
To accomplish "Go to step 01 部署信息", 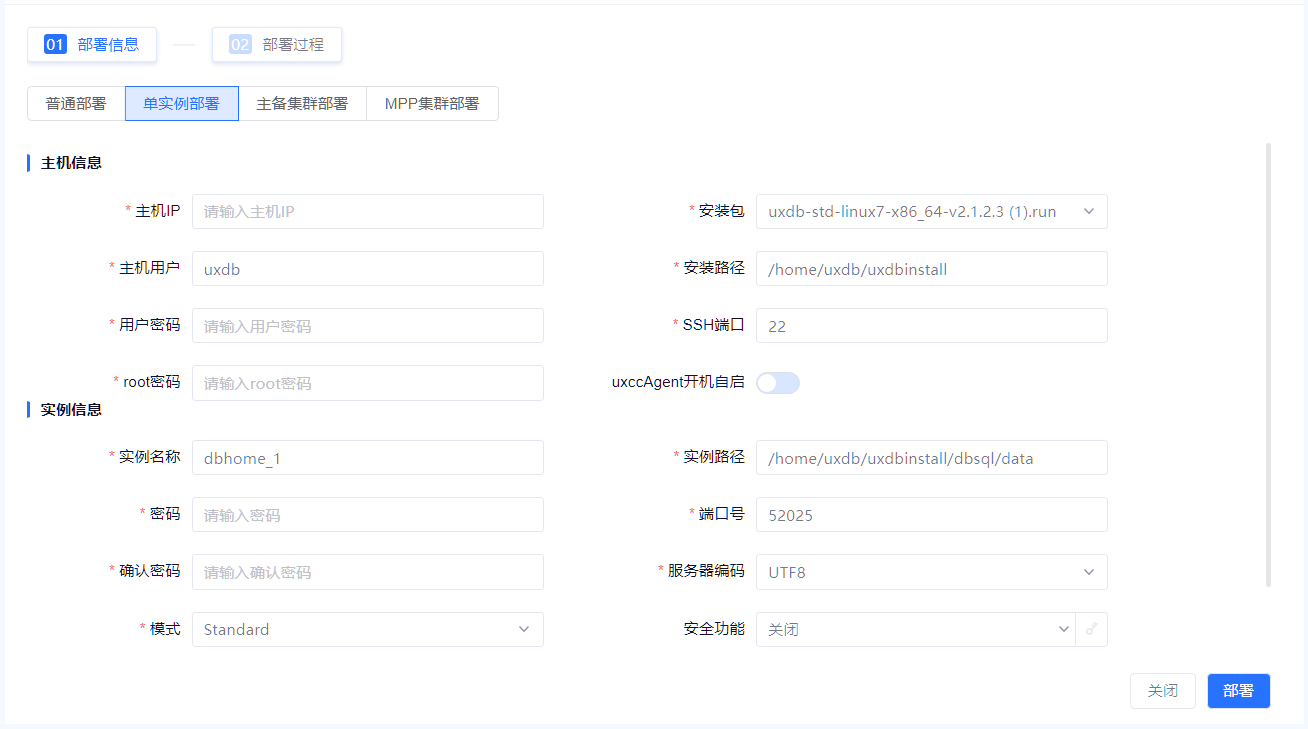I will pyautogui.click(x=92, y=45).
